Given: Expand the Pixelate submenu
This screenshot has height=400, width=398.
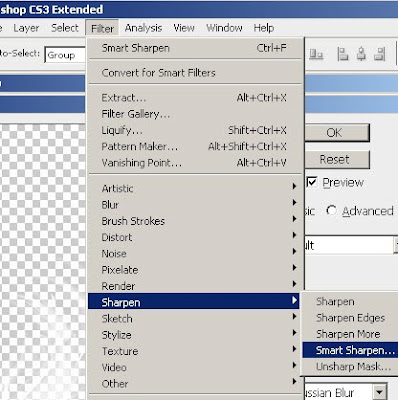Looking at the screenshot, I should 194,270.
